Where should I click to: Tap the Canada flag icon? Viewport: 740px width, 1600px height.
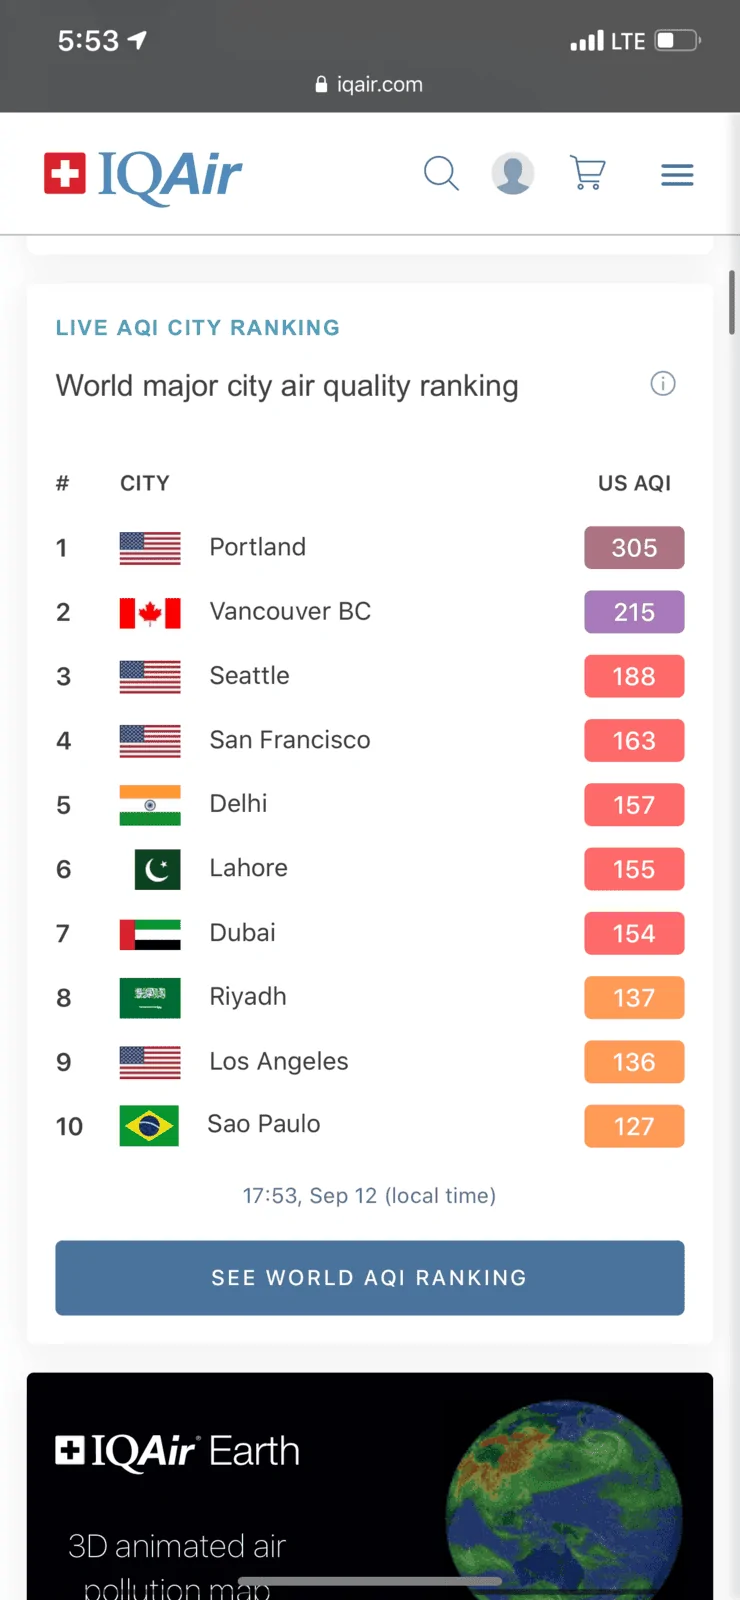[150, 612]
